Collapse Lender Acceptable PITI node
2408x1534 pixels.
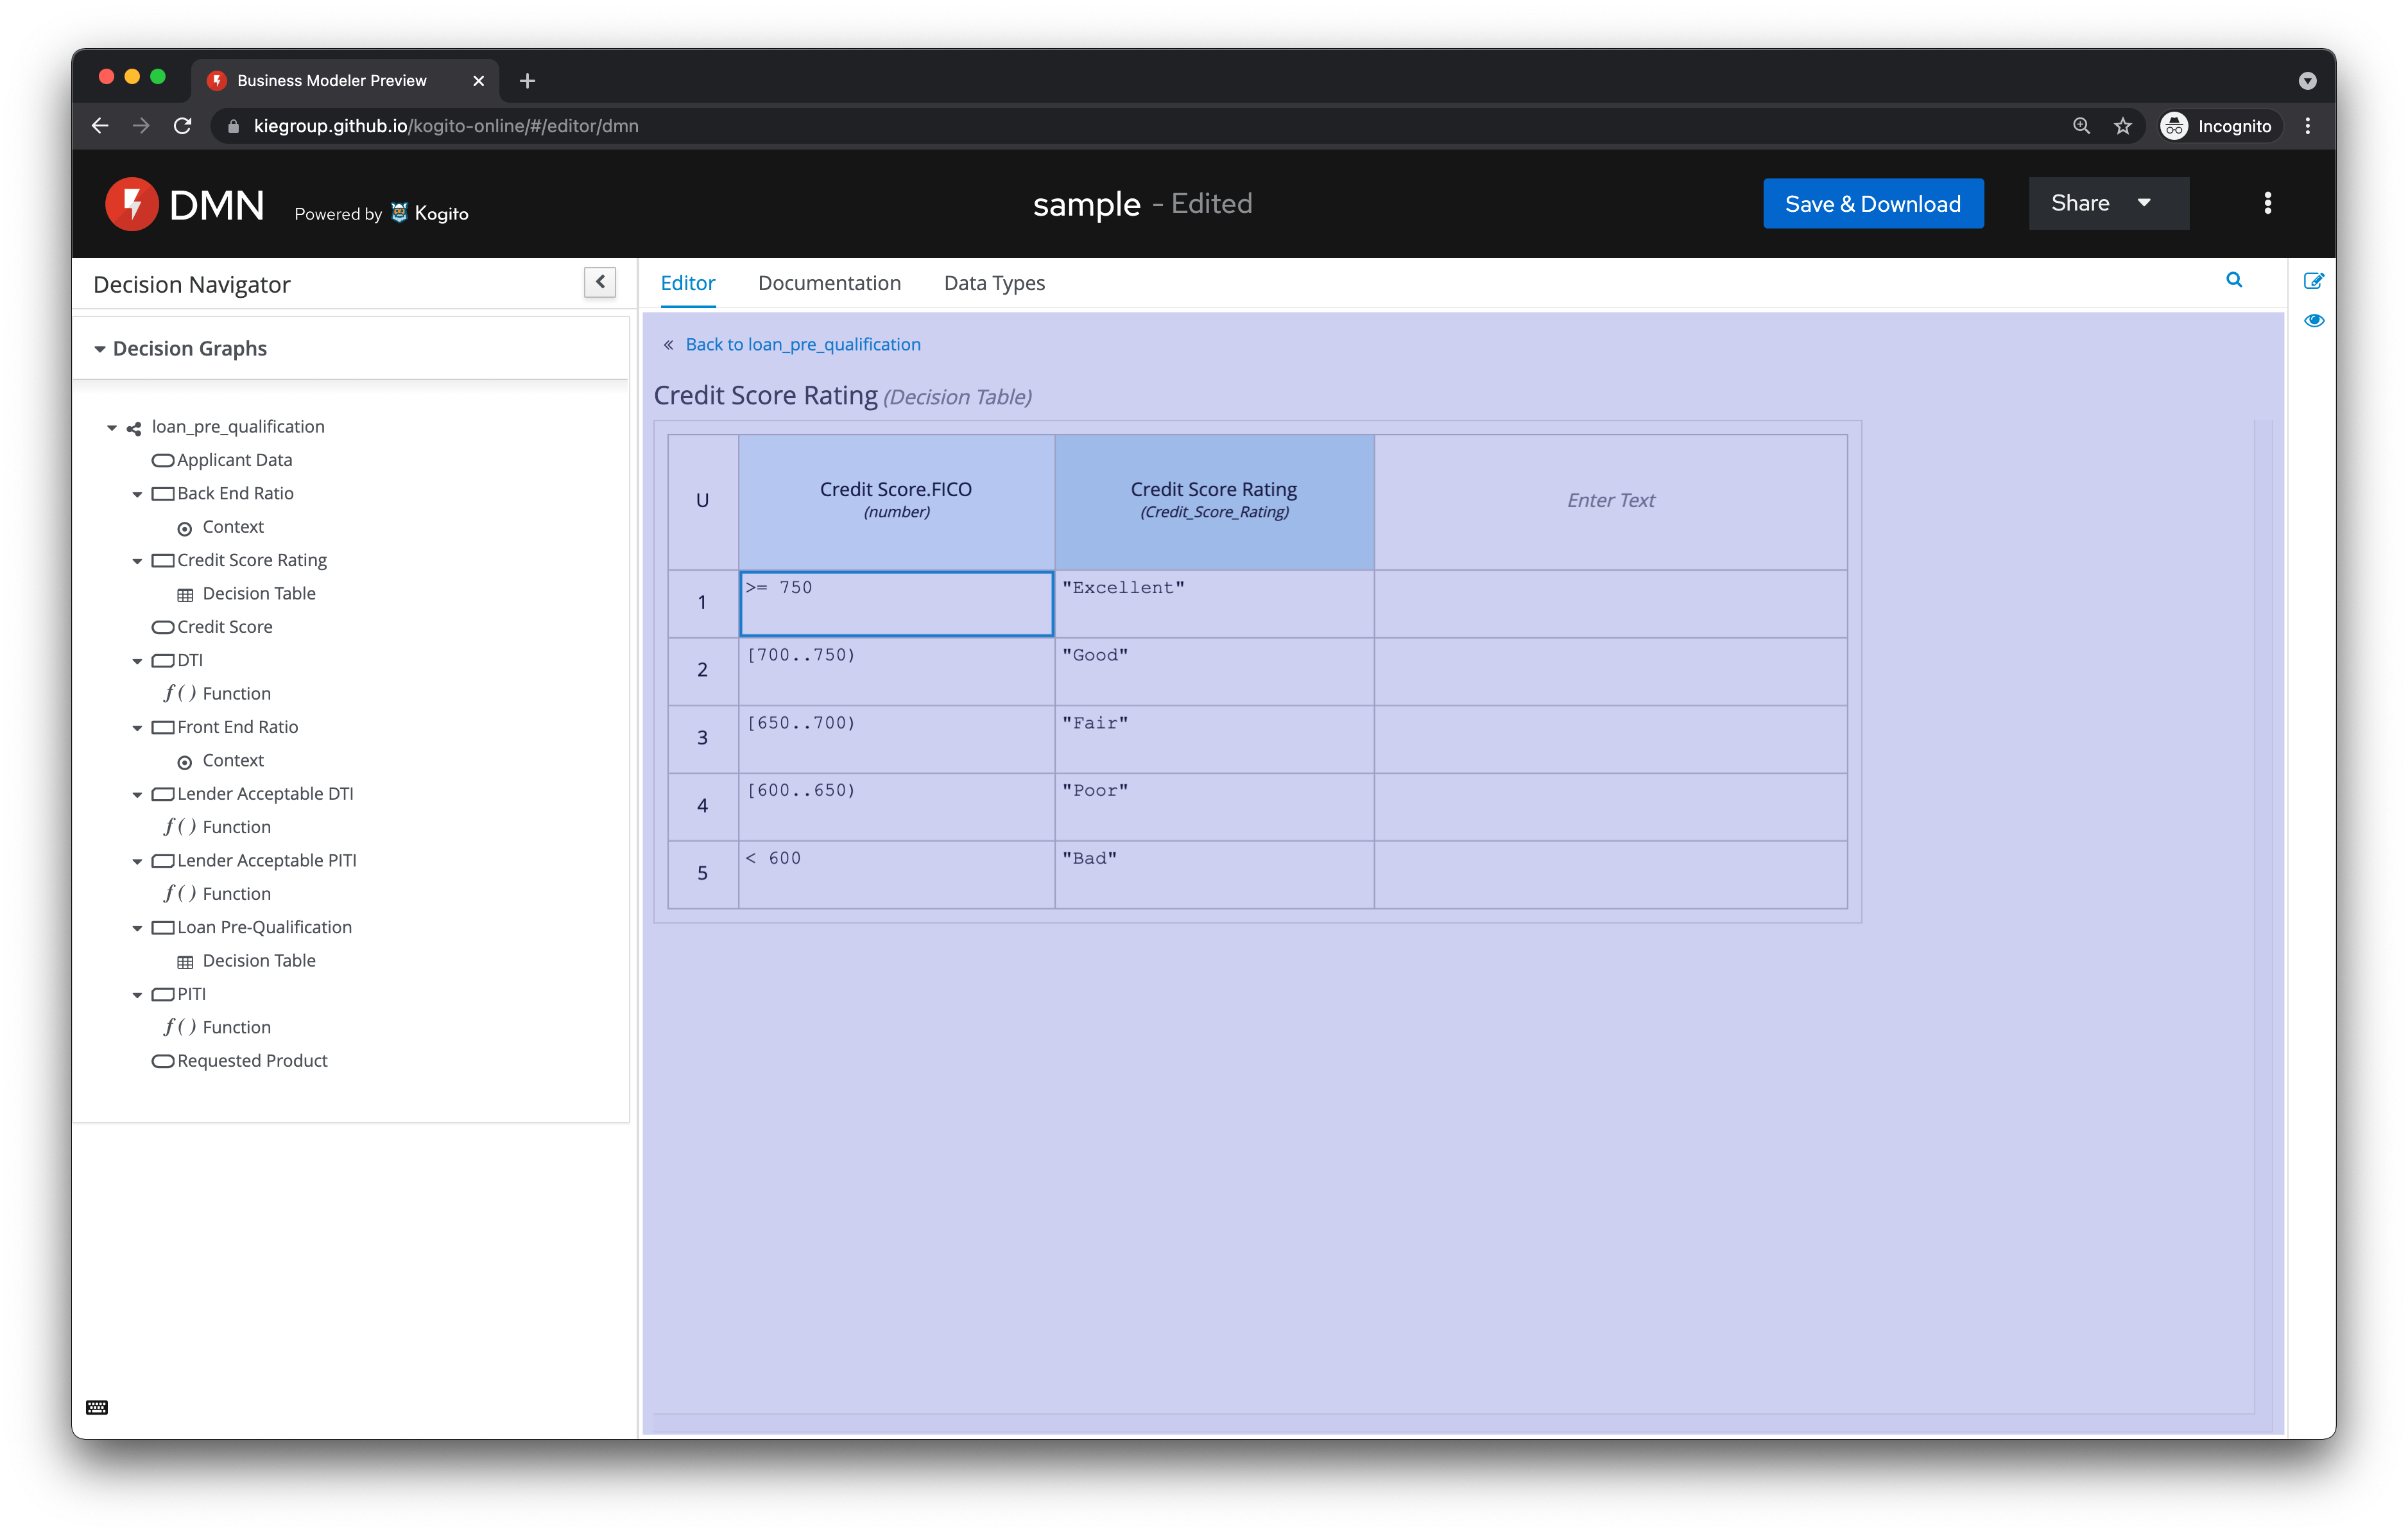[137, 861]
